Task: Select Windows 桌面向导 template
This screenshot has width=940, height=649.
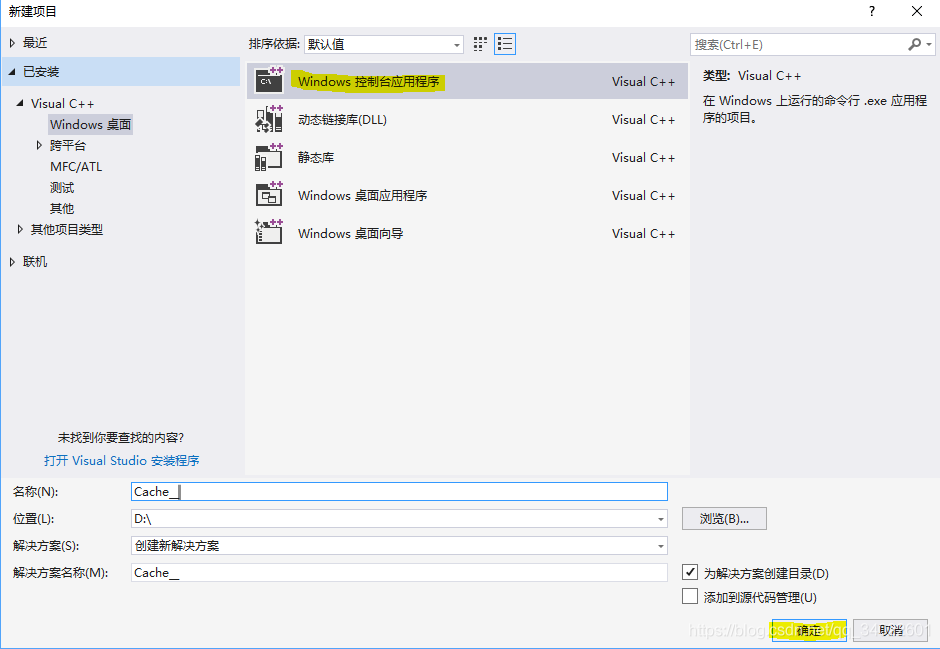Action: [467, 233]
